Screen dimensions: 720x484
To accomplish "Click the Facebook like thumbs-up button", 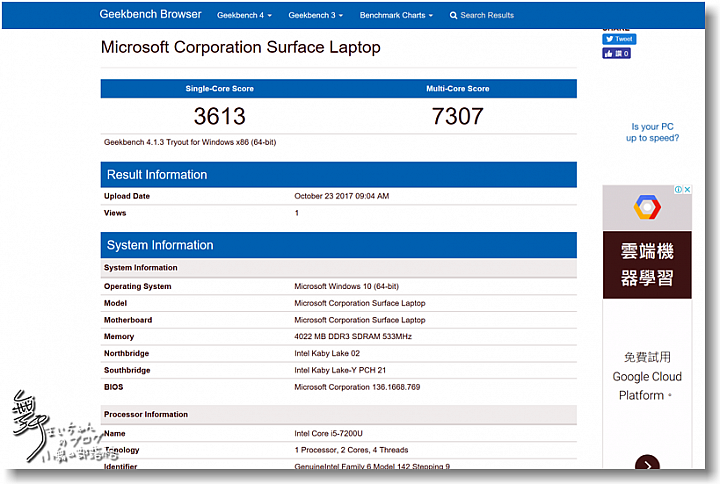I will coord(616,54).
